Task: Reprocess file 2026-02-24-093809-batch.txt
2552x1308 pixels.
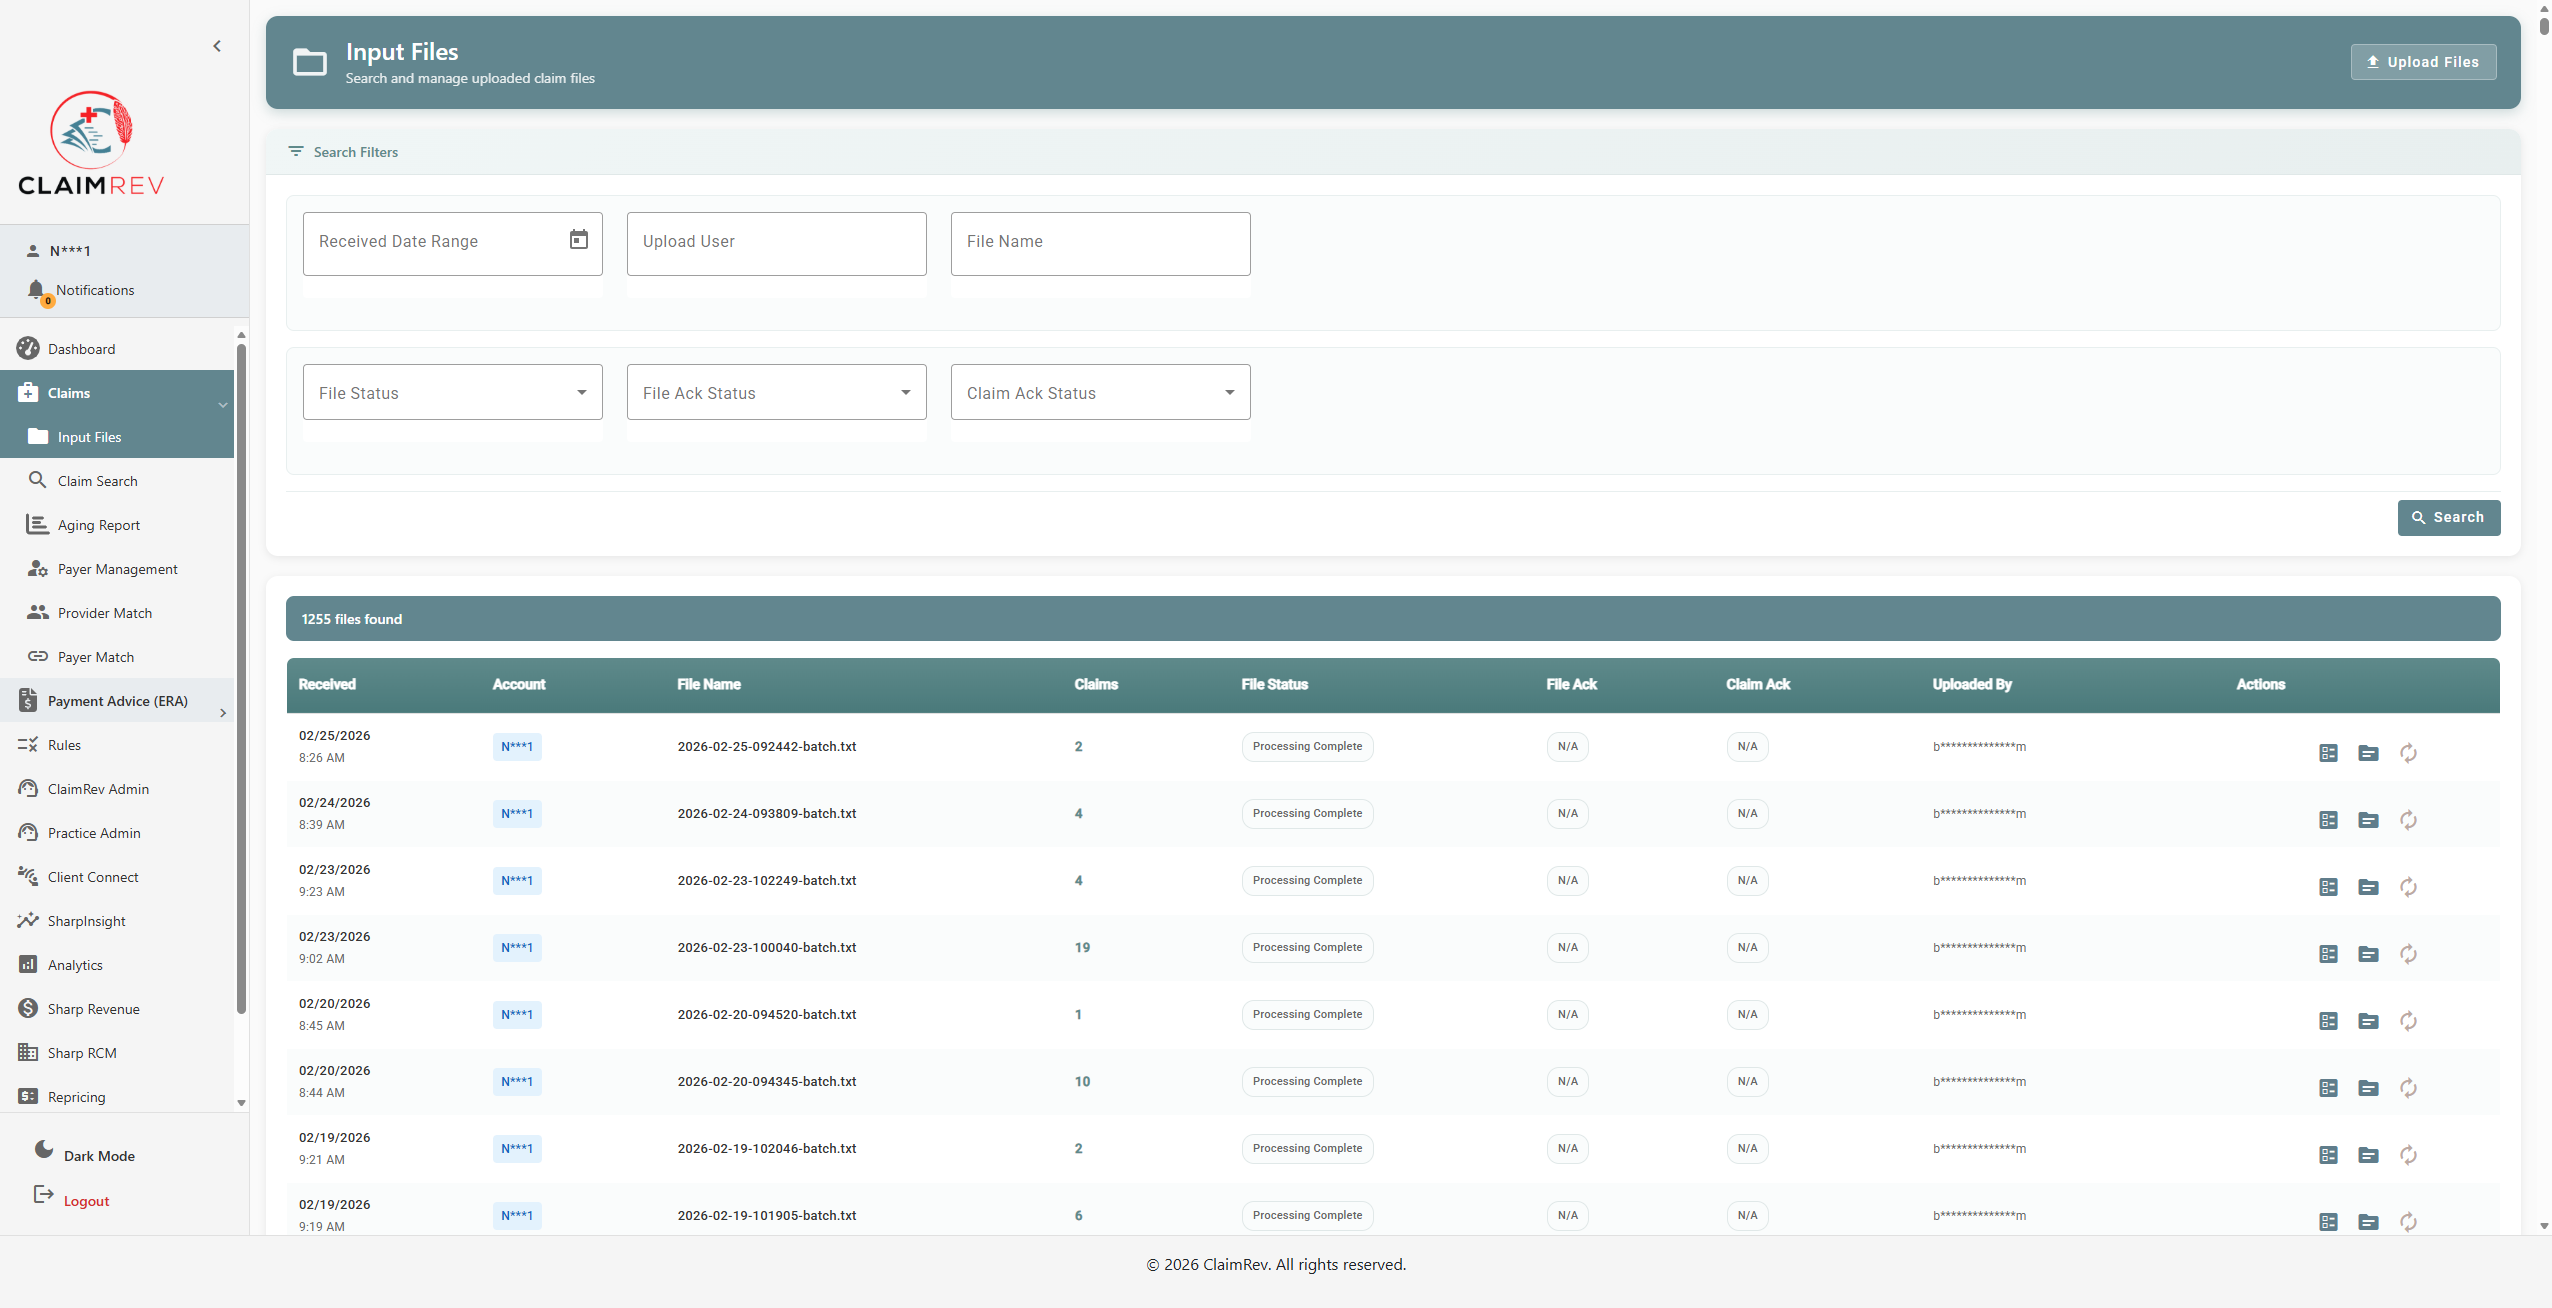Action: [2408, 820]
